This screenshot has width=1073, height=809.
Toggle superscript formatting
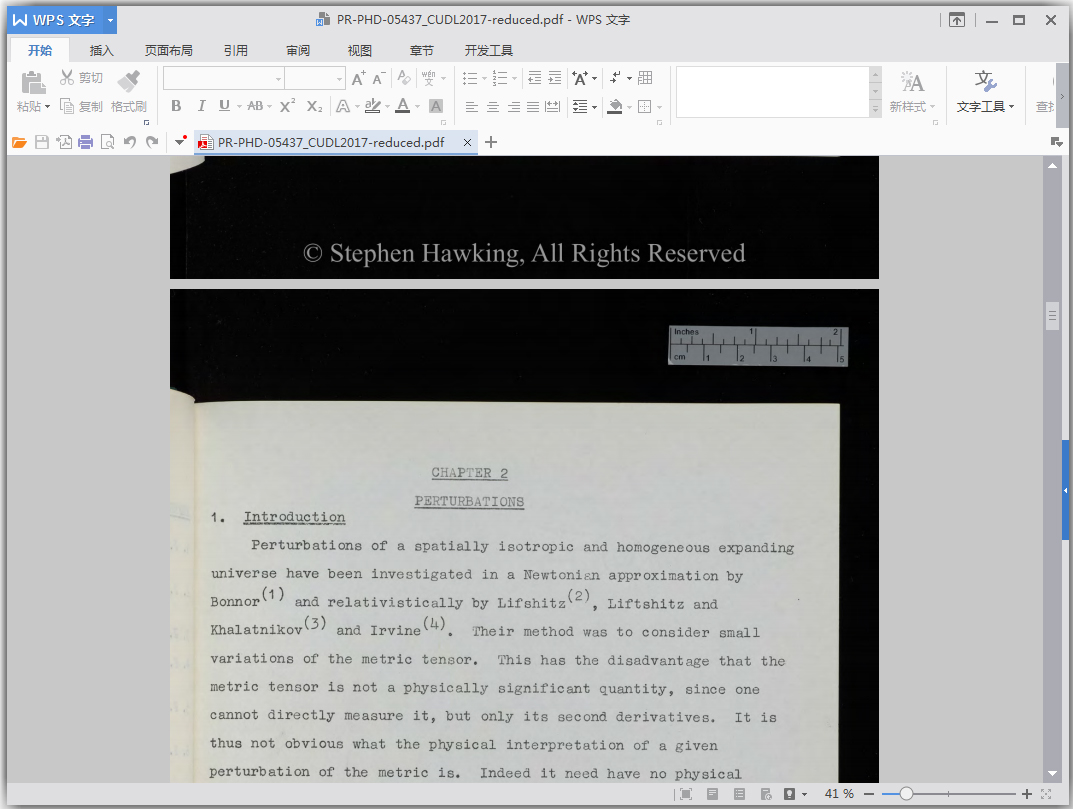[287, 106]
